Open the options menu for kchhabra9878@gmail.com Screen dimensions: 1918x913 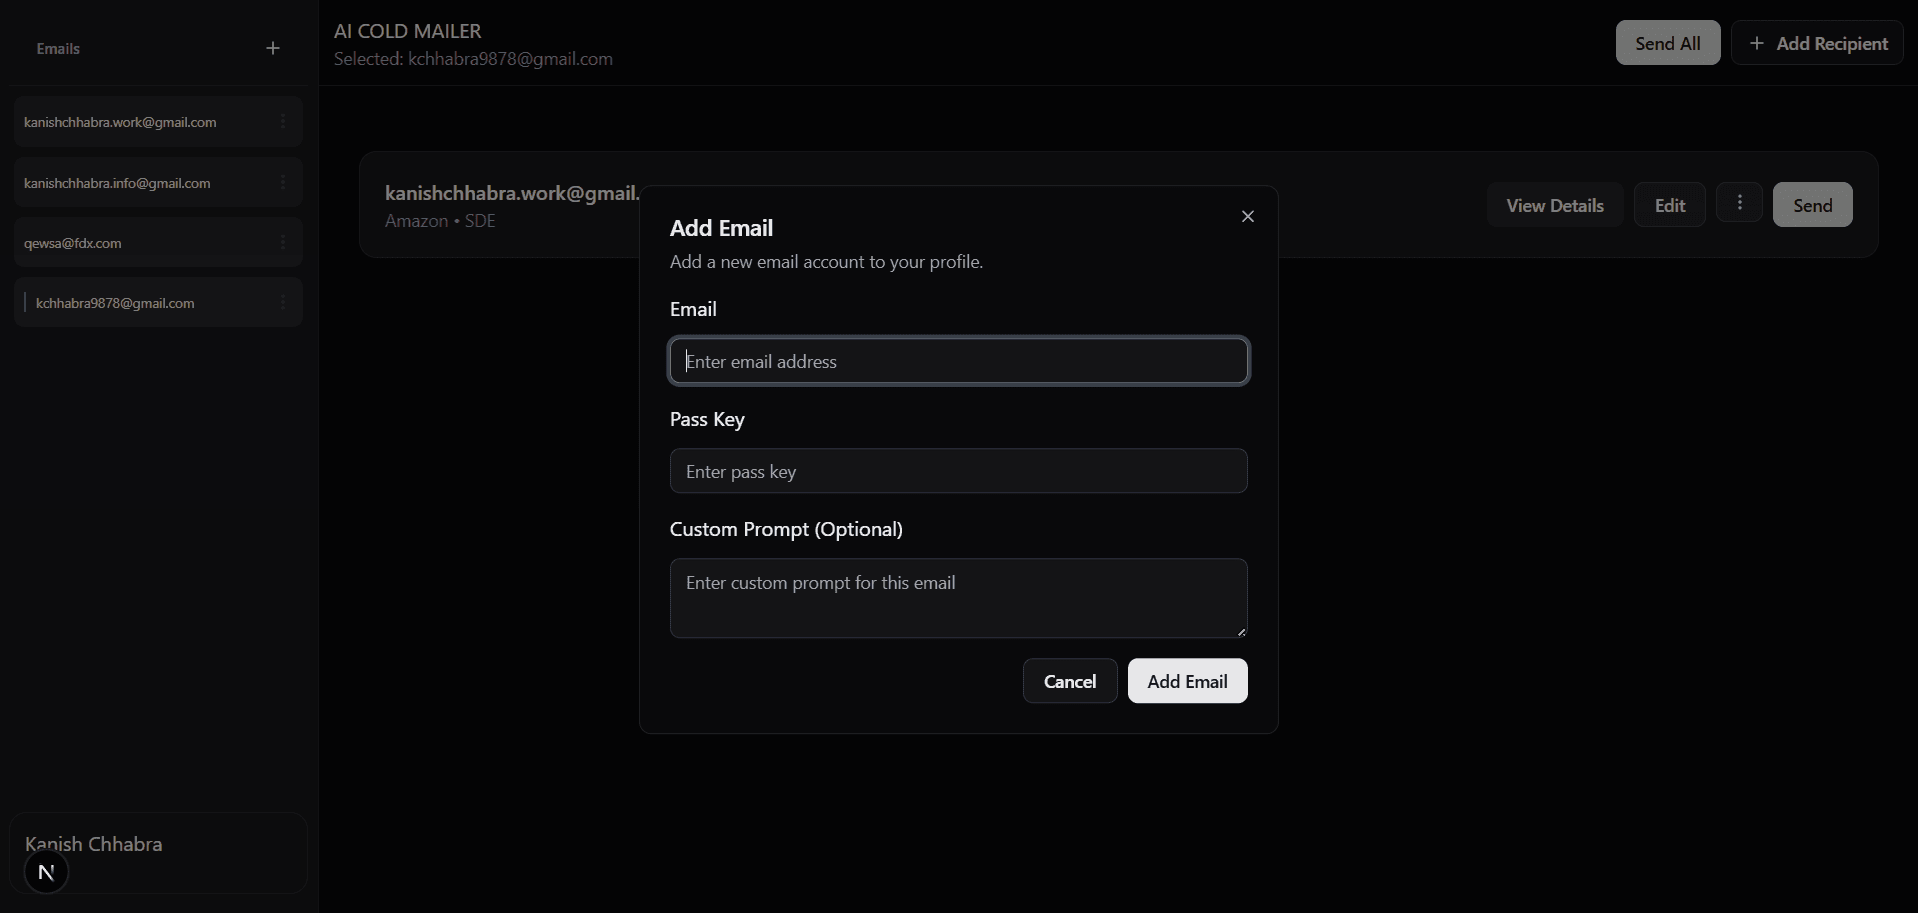point(283,302)
